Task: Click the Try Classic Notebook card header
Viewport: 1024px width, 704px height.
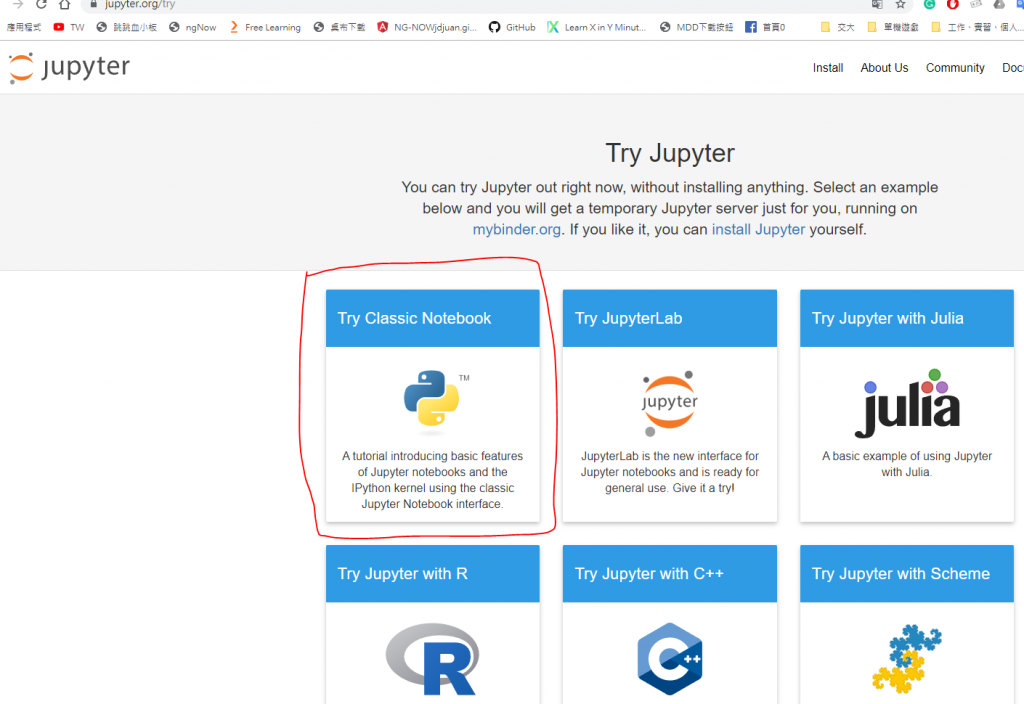Action: [x=432, y=318]
